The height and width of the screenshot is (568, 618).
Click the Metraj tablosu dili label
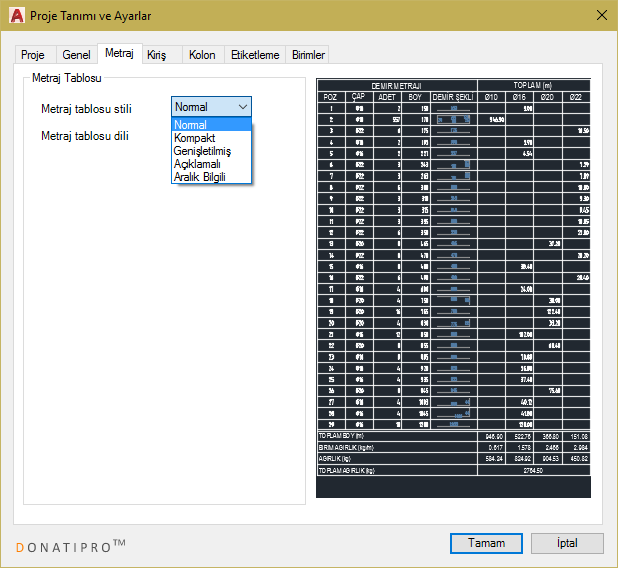pos(88,135)
